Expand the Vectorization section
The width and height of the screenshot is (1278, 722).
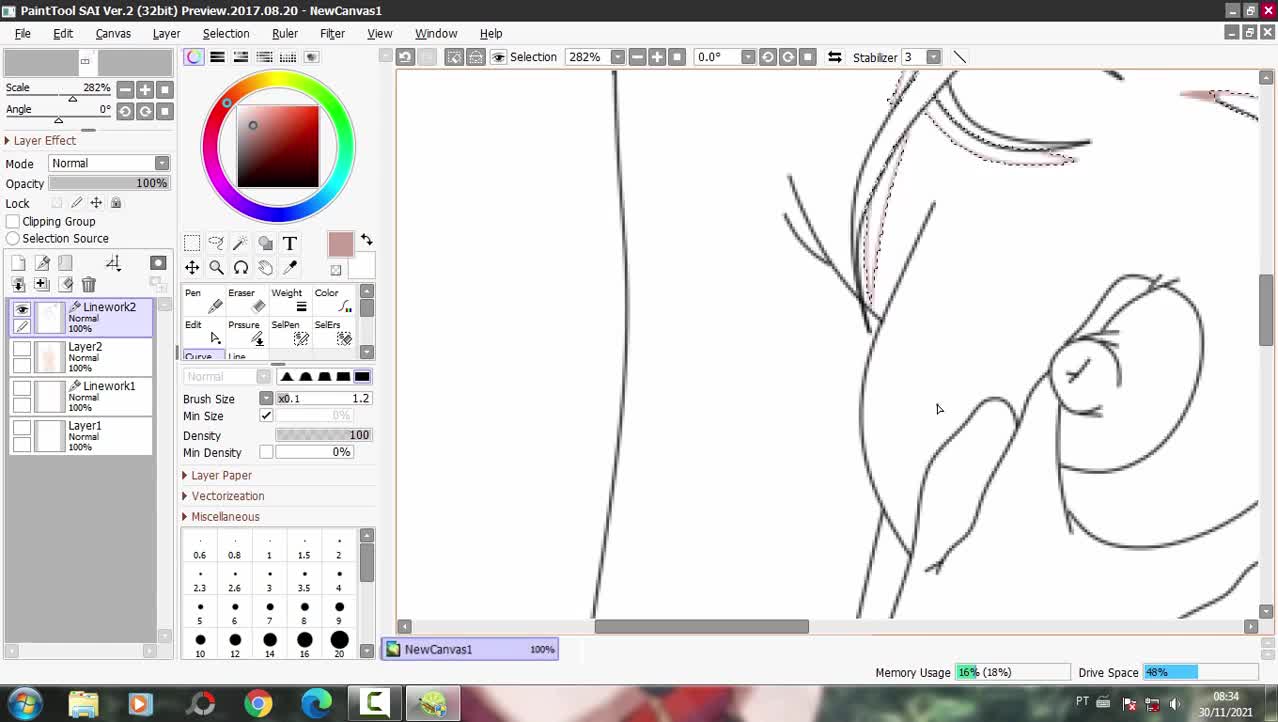[227, 496]
